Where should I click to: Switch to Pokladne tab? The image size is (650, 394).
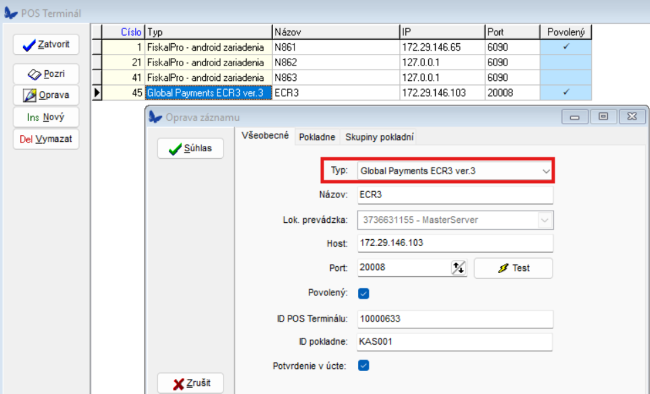click(x=317, y=137)
